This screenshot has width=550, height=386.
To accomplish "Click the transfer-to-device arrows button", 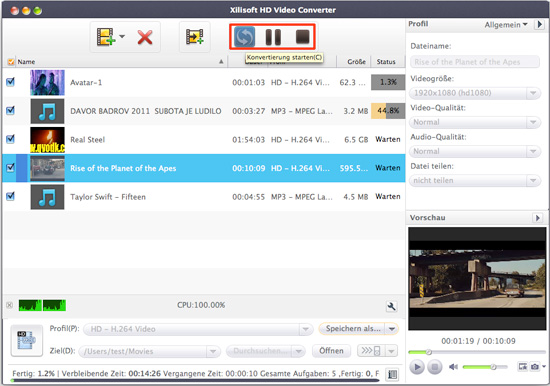I will pyautogui.click(x=371, y=351).
